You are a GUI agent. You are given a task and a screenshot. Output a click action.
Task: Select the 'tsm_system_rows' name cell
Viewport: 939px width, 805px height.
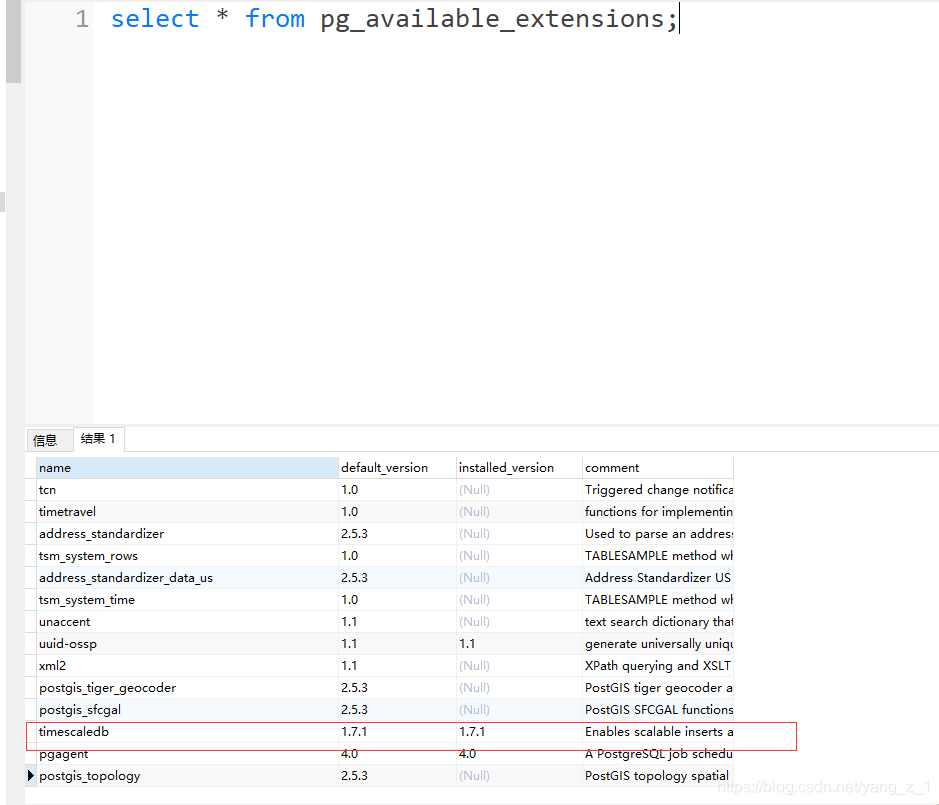point(187,556)
